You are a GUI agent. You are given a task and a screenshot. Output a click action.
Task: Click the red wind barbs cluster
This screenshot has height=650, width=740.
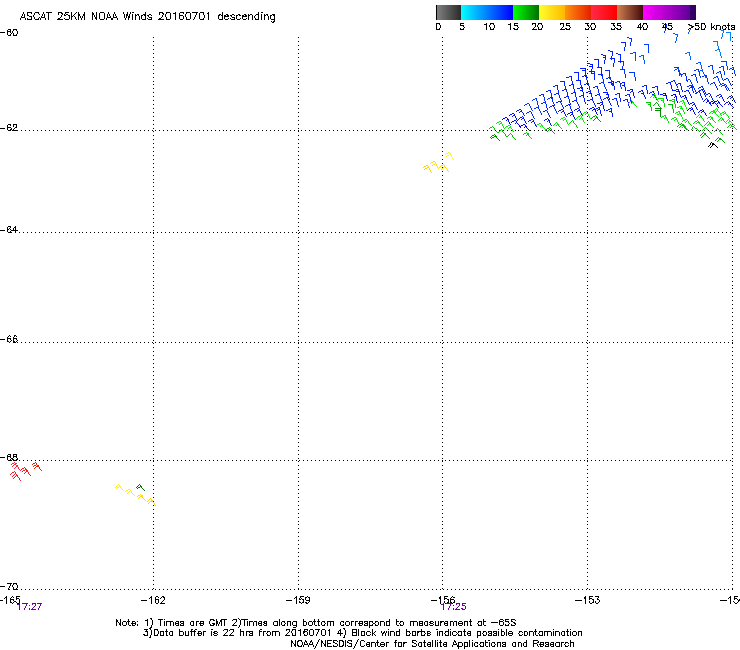pos(25,471)
